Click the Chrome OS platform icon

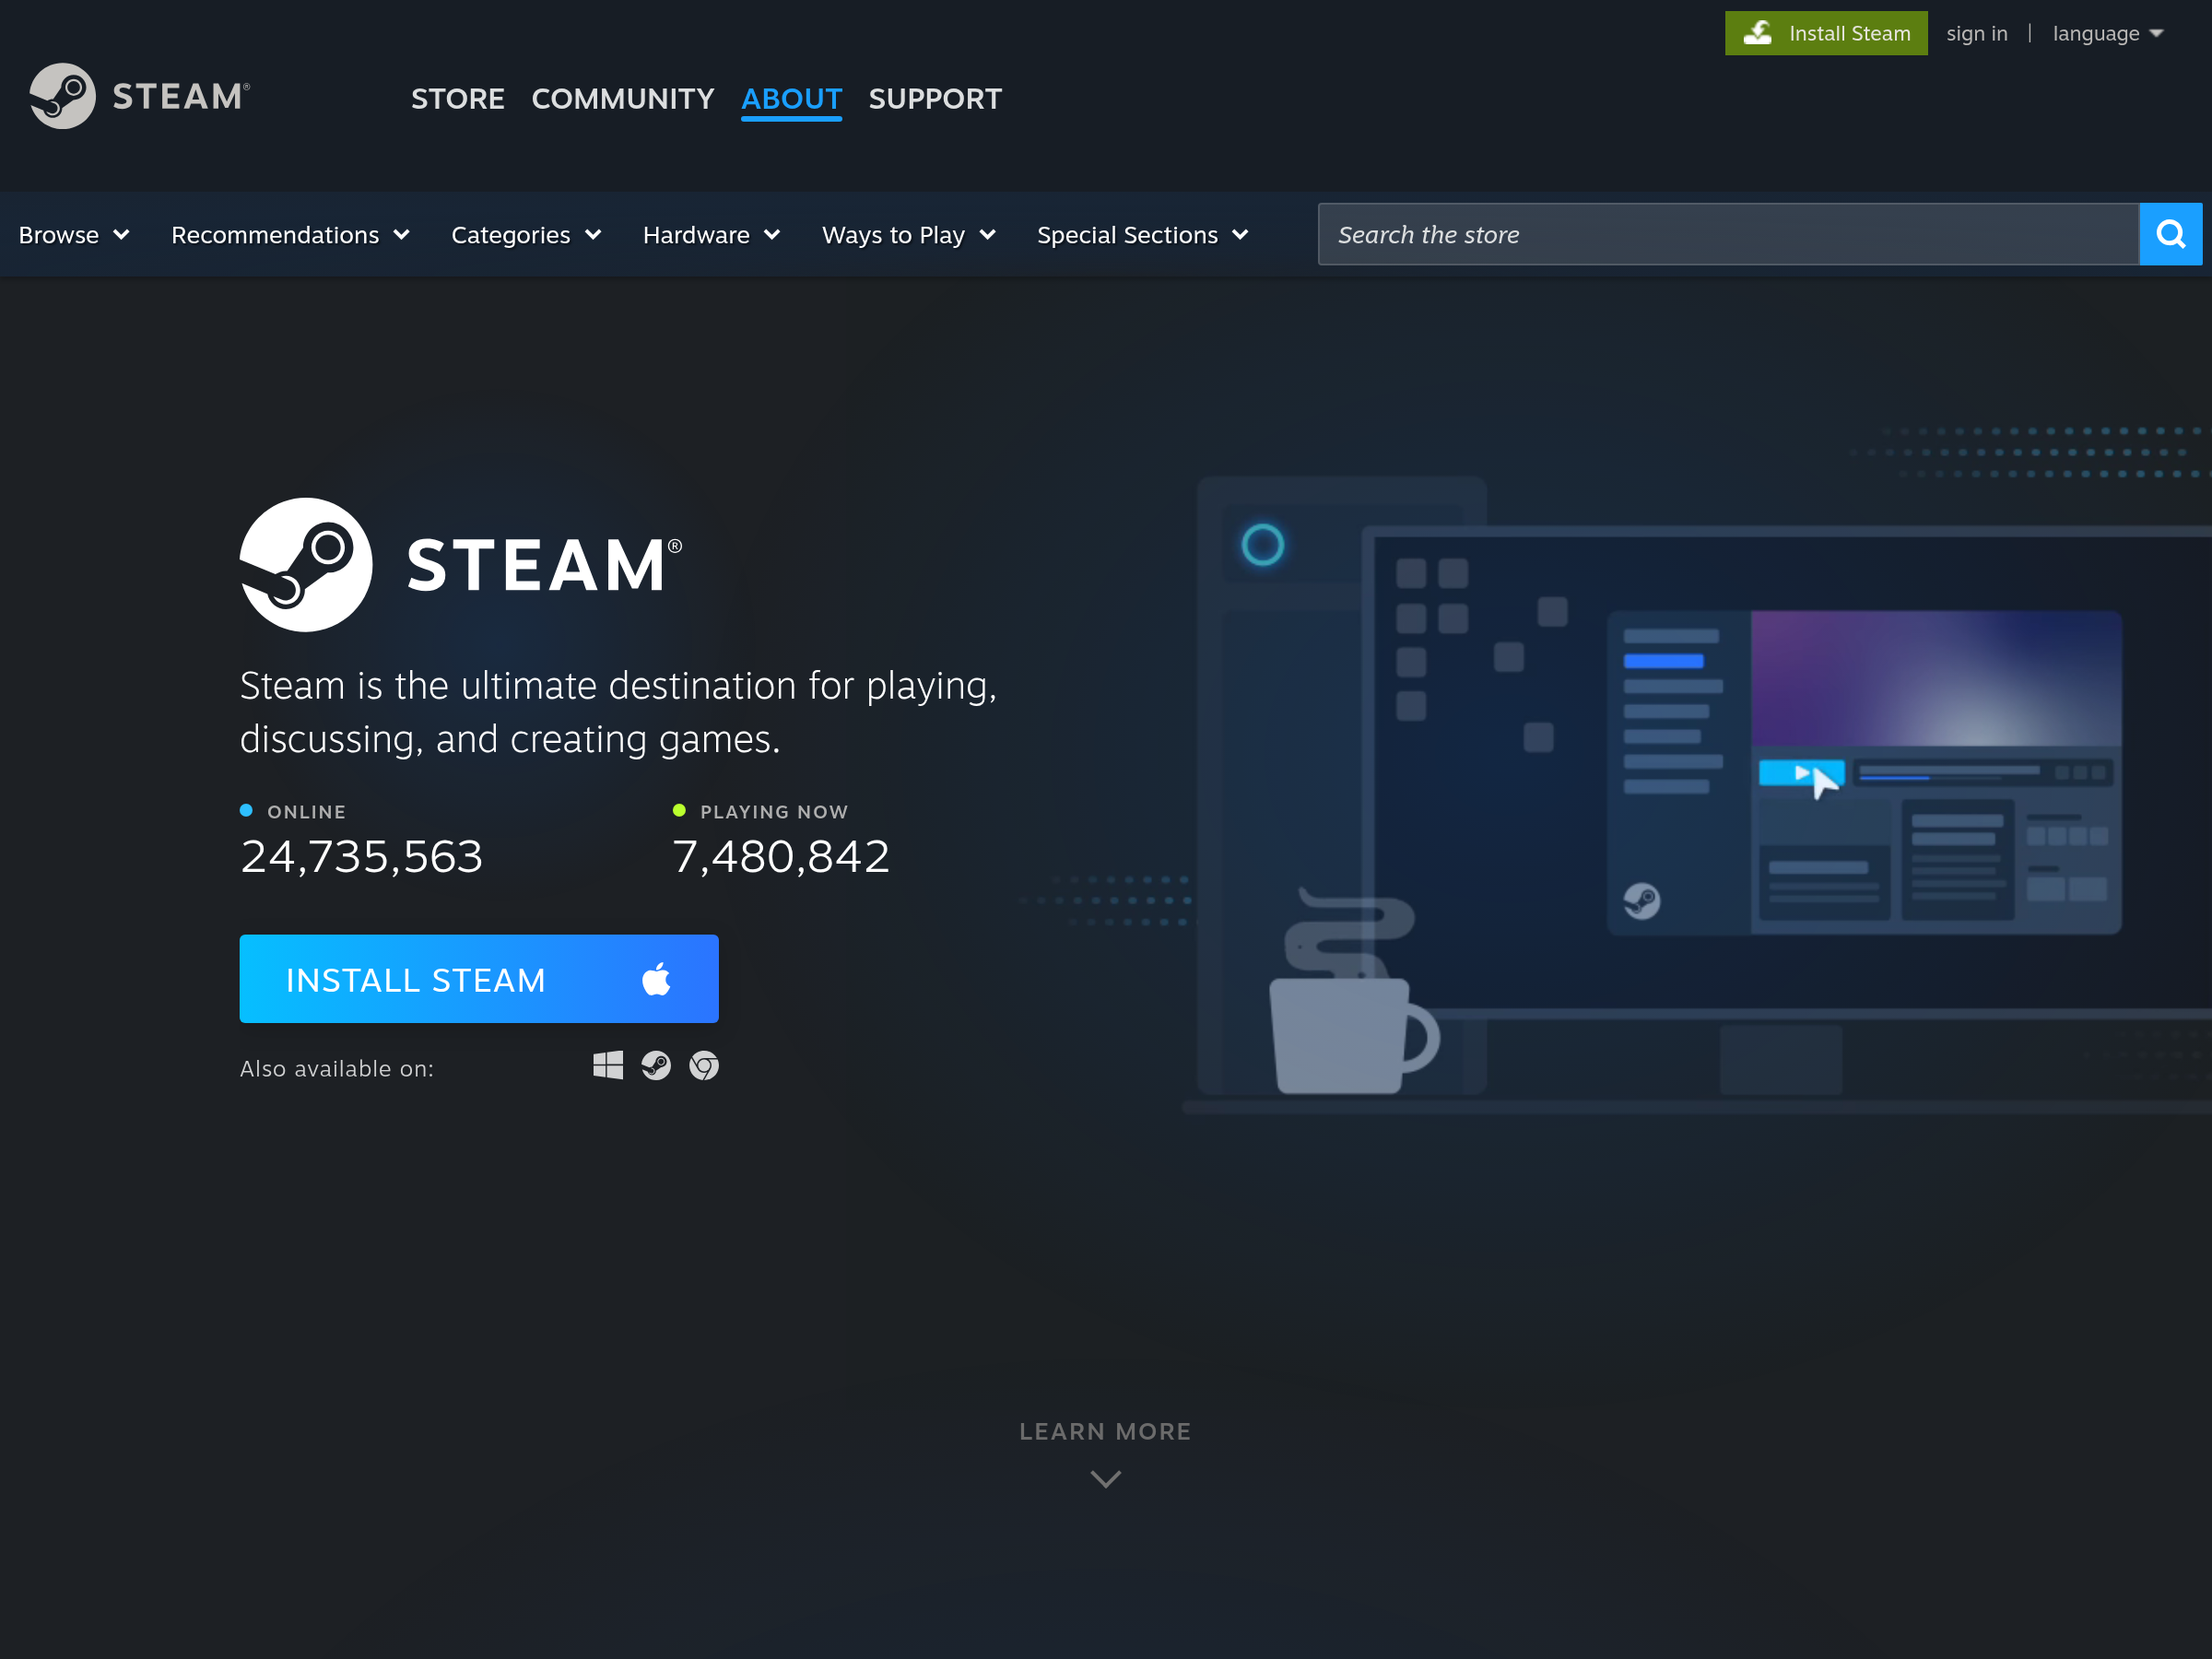tap(704, 1065)
